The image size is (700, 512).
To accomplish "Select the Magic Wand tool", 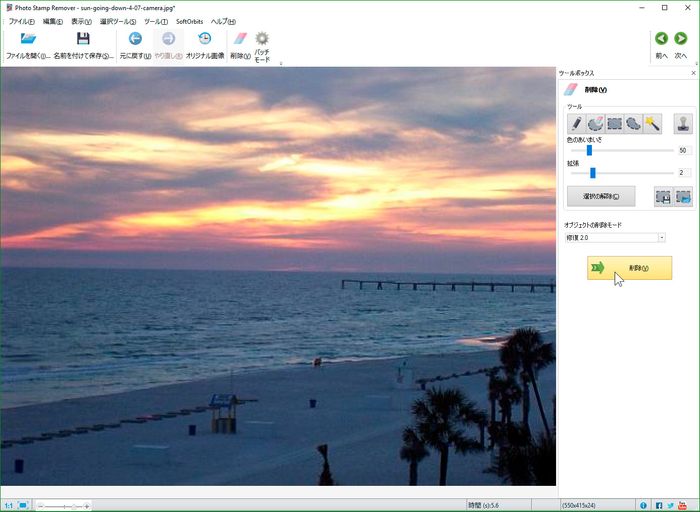I will (652, 124).
